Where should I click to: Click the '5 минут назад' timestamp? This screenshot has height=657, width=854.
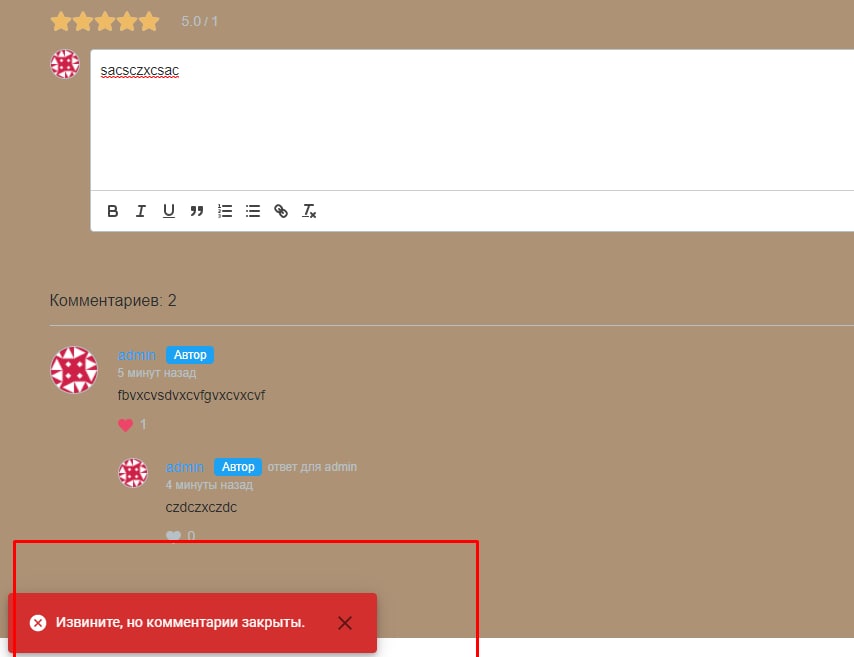tap(157, 373)
